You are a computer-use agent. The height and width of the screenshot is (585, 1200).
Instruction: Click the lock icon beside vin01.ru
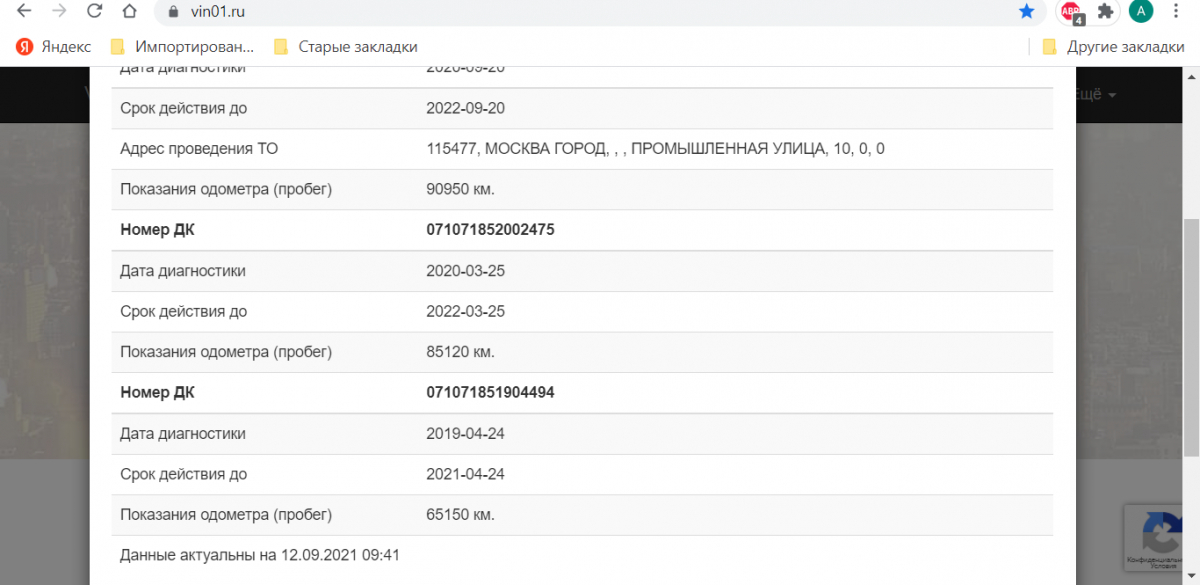click(x=173, y=12)
